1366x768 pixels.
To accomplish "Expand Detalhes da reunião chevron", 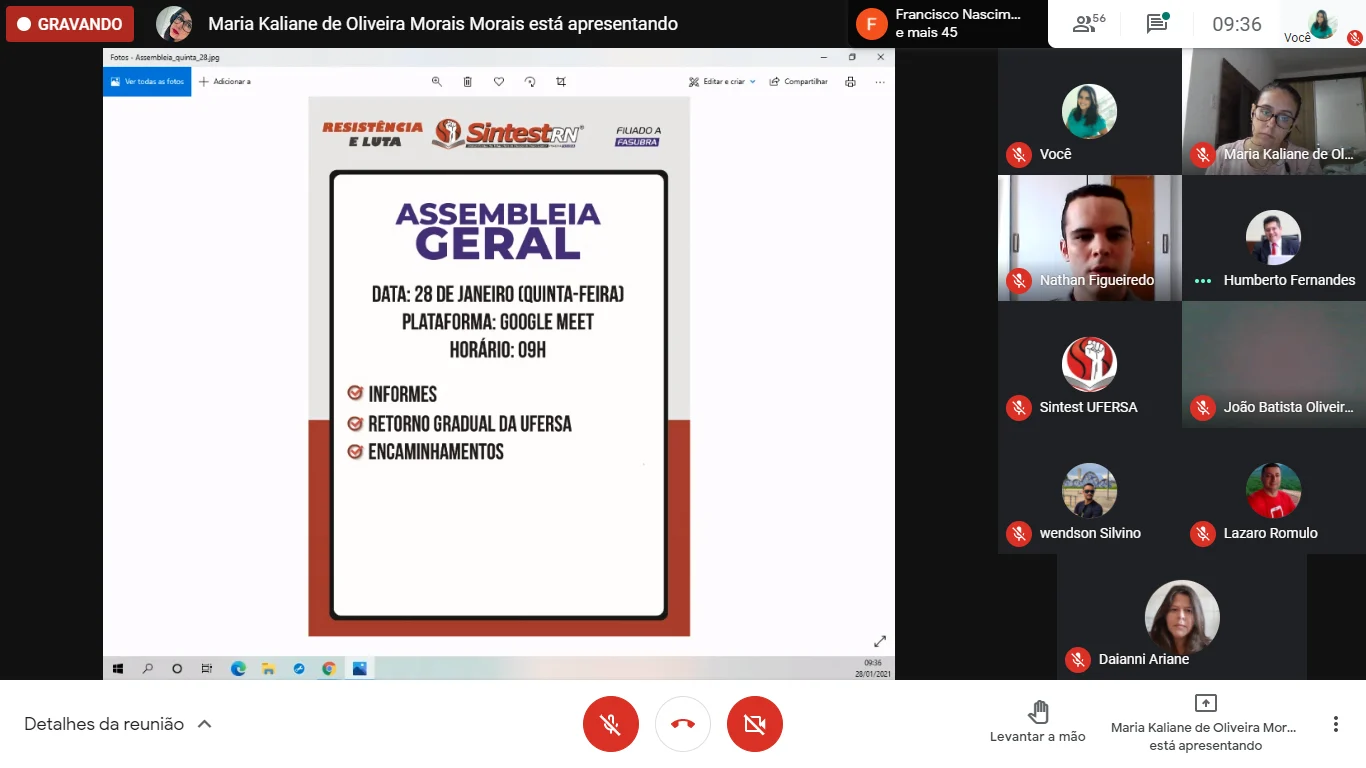I will [205, 724].
